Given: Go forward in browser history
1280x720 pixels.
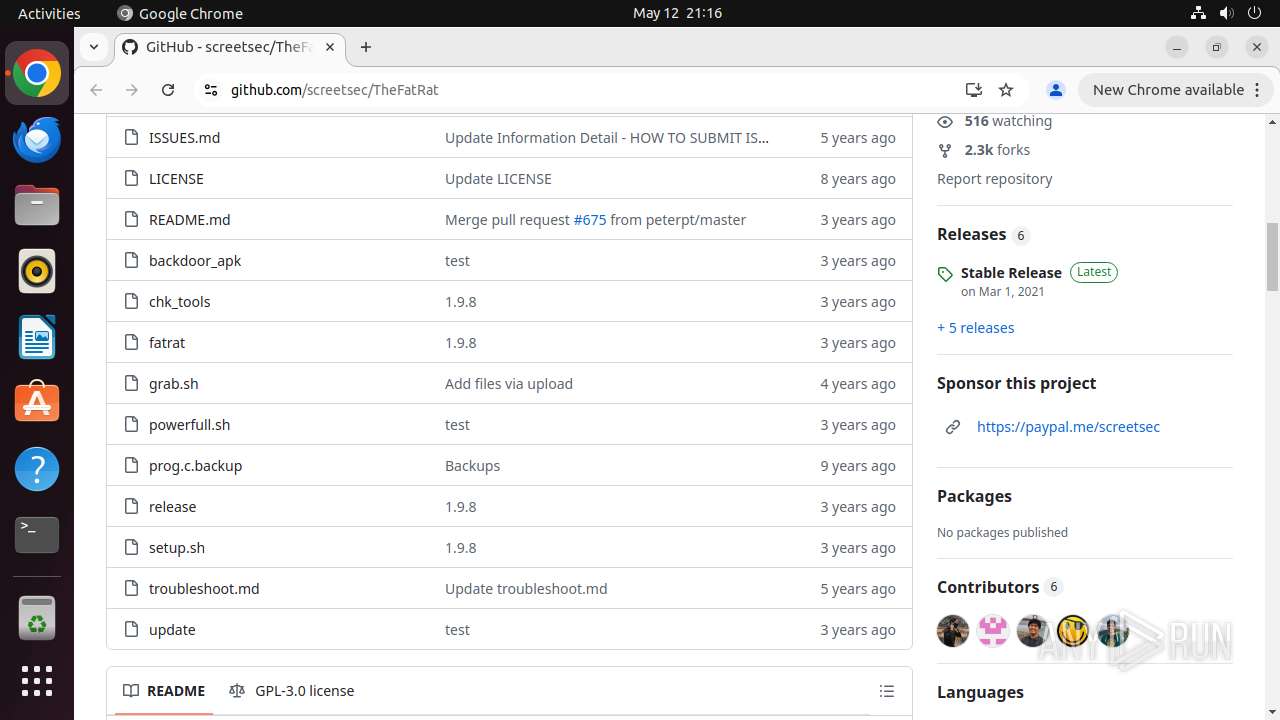Looking at the screenshot, I should pyautogui.click(x=132, y=90).
